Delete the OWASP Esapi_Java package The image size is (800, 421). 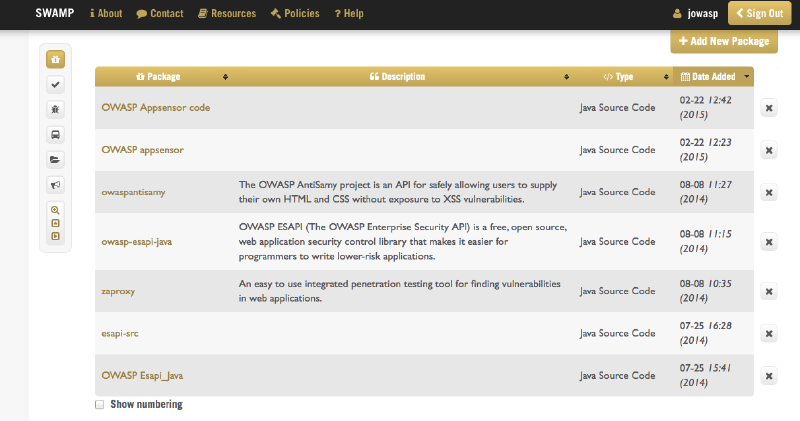tap(769, 376)
